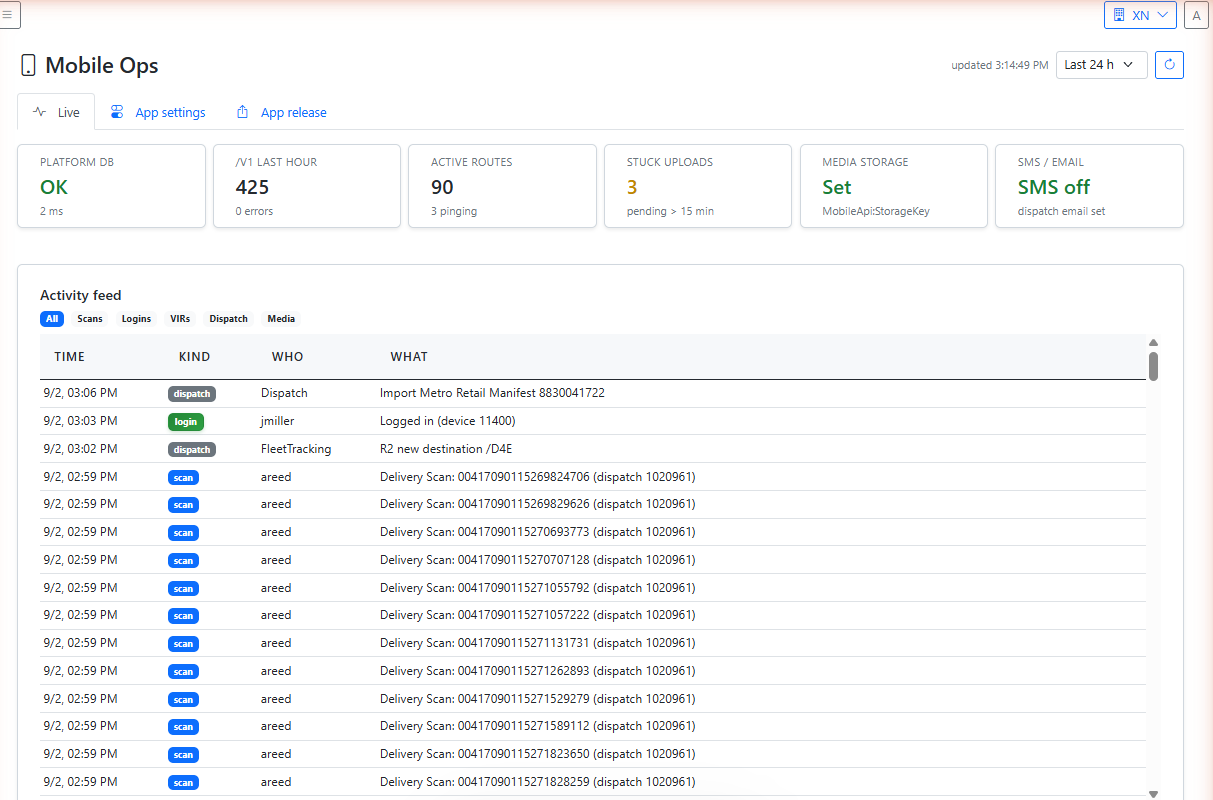The height and width of the screenshot is (800, 1213).
Task: Click the Activity feed heading
Action: (x=81, y=295)
